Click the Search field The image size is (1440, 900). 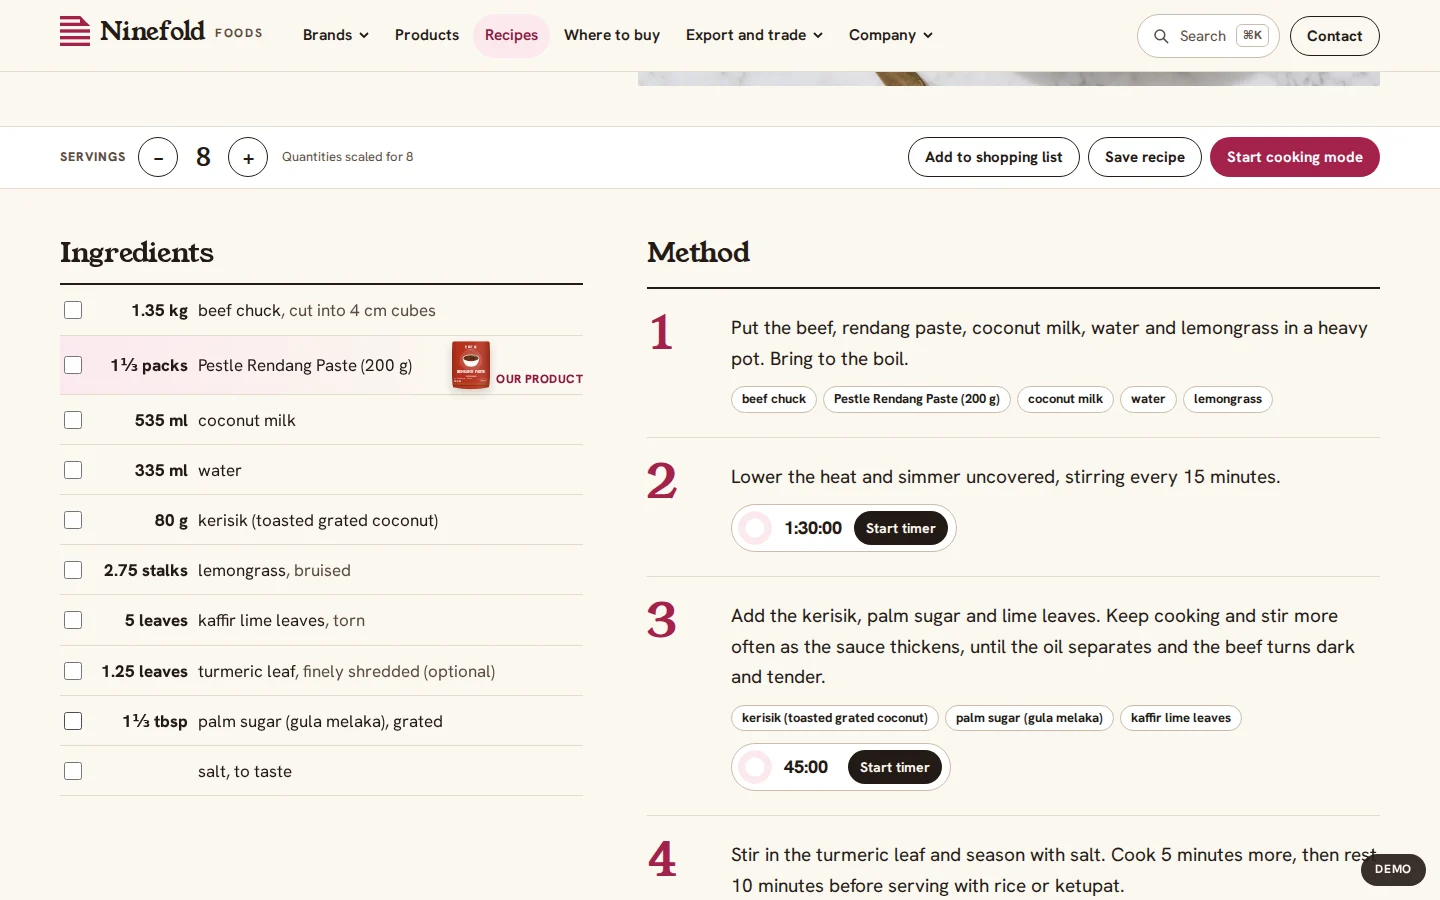tap(1208, 36)
